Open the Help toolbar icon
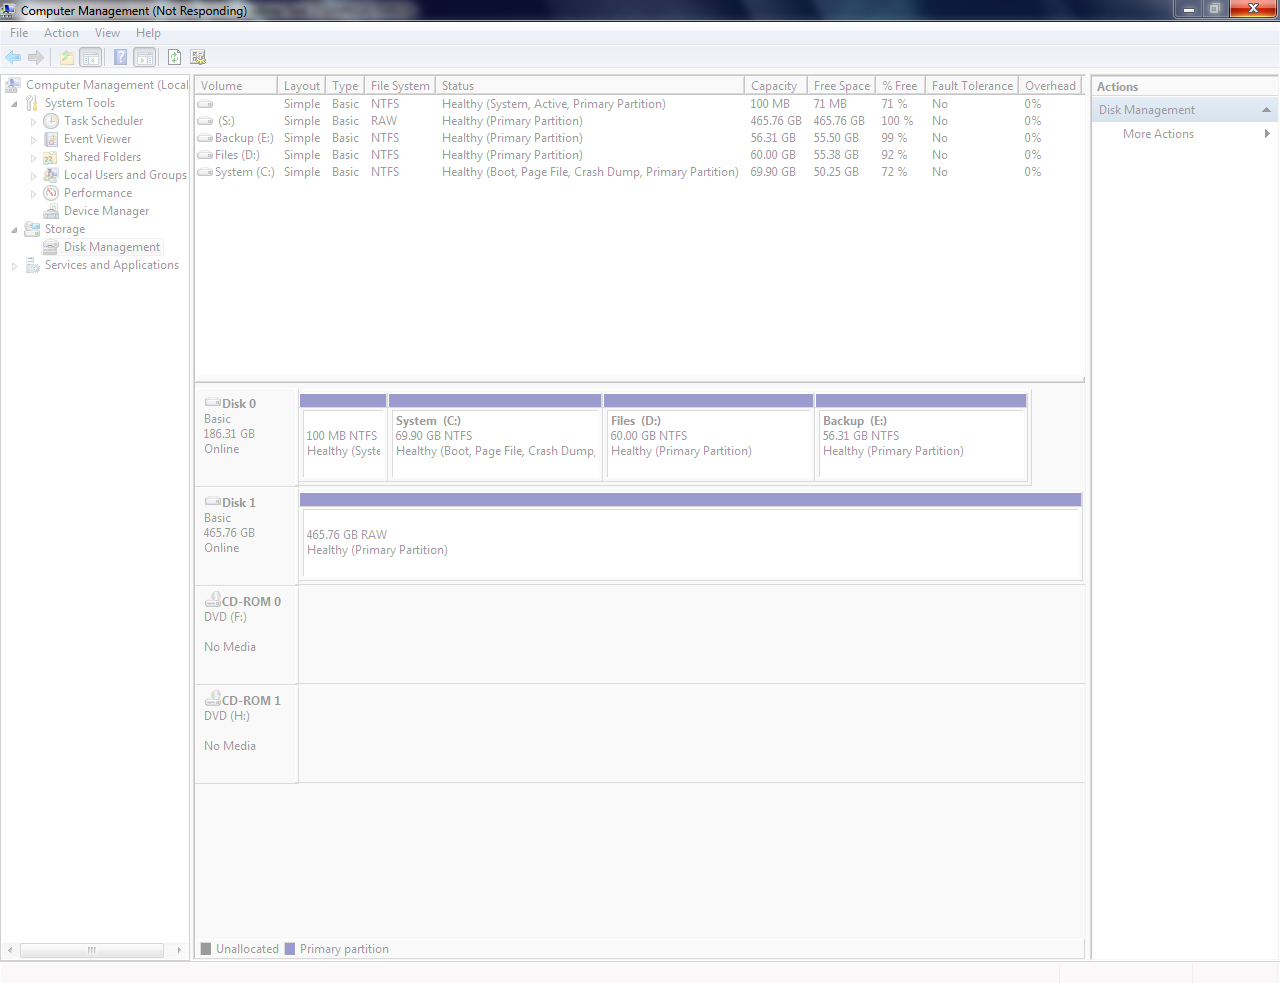The width and height of the screenshot is (1280, 983). click(120, 58)
